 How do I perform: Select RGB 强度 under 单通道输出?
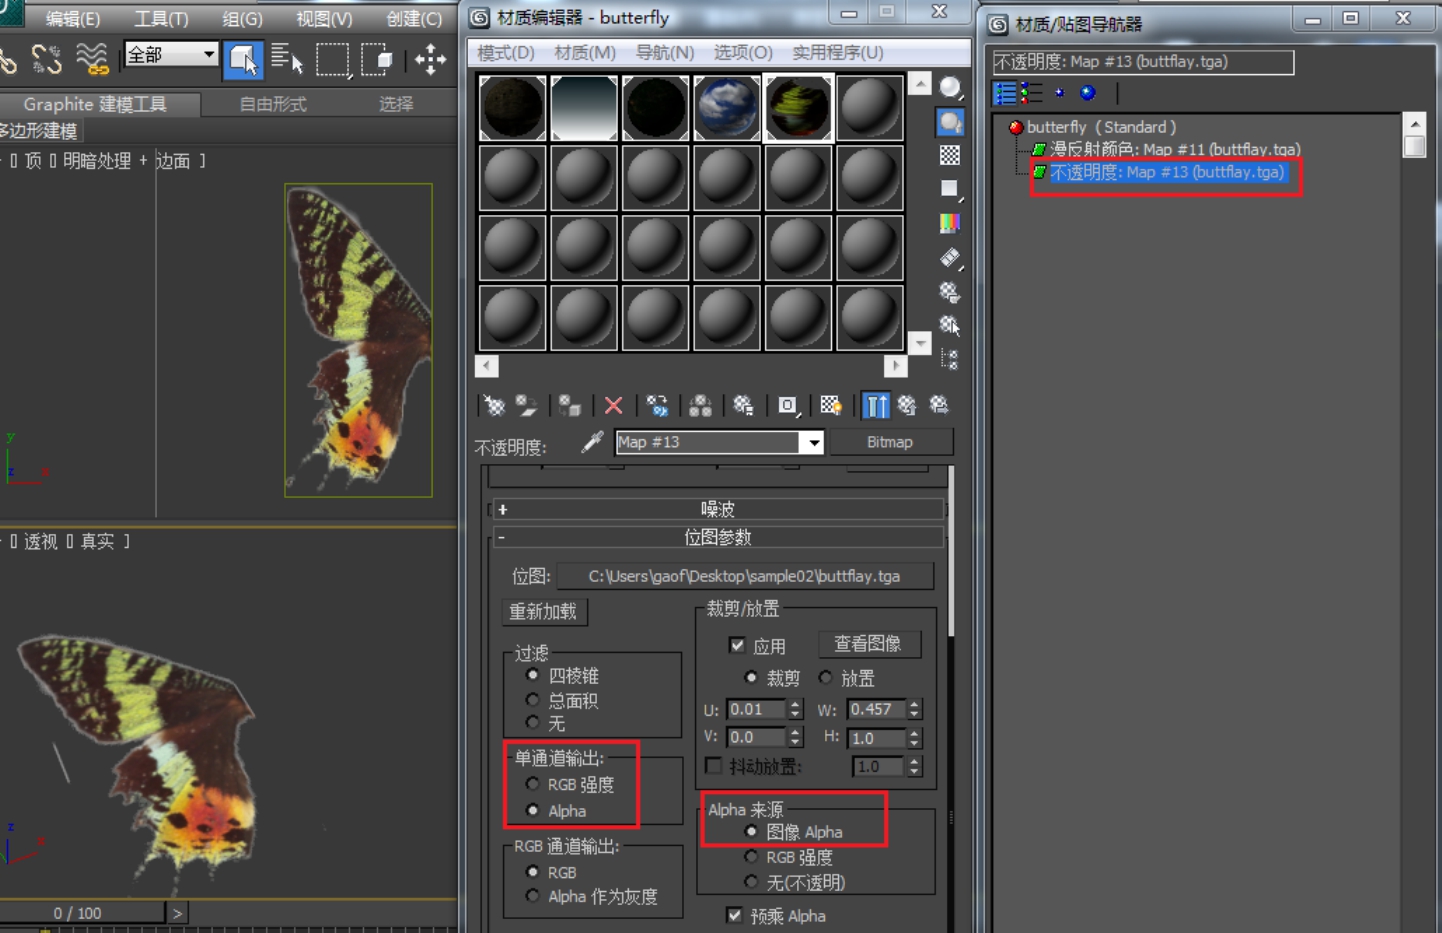tap(533, 784)
